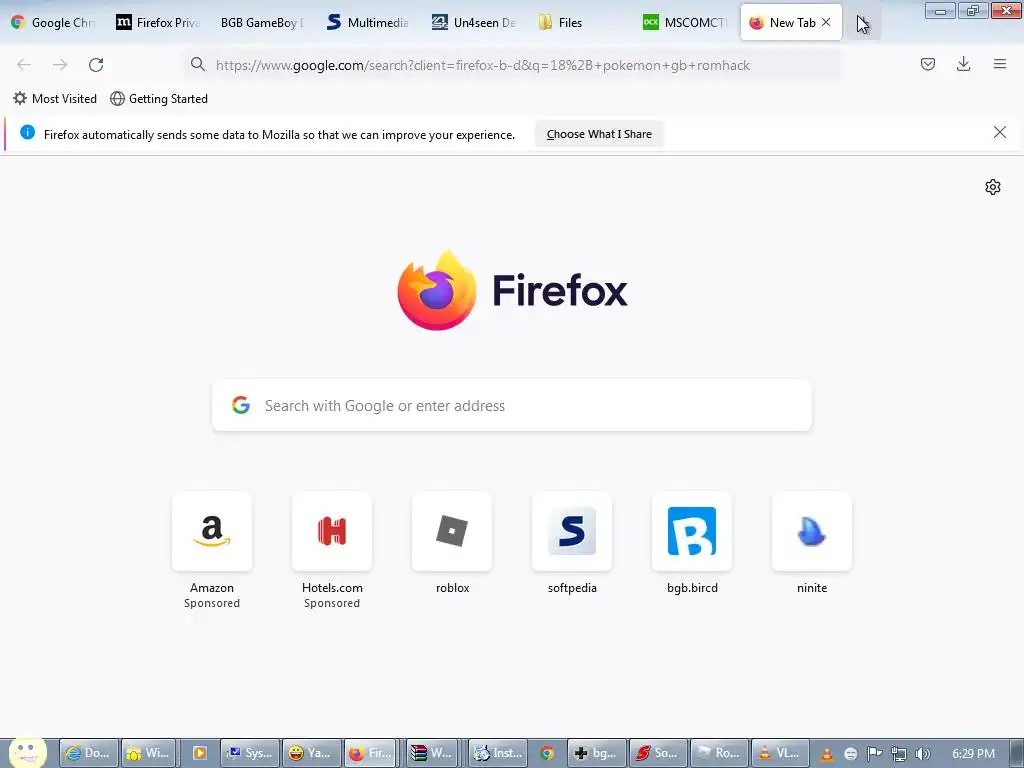This screenshot has height=768, width=1024.
Task: Open the WinRAR taskbar item
Action: click(432, 753)
